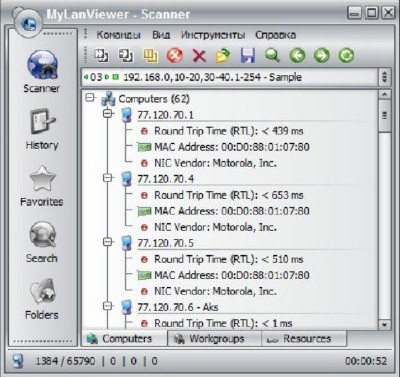Open the History section
The width and height of the screenshot is (400, 377).
point(42,129)
